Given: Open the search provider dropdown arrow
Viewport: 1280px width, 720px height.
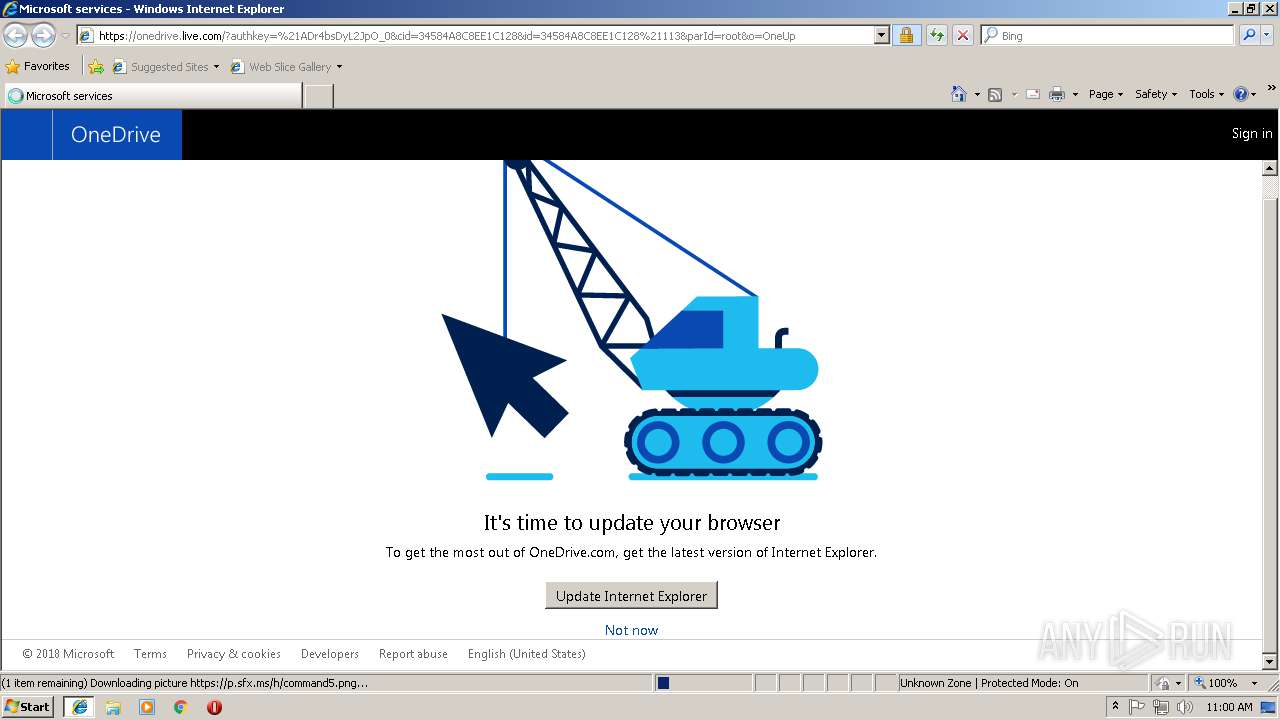Looking at the screenshot, I should (x=1267, y=36).
